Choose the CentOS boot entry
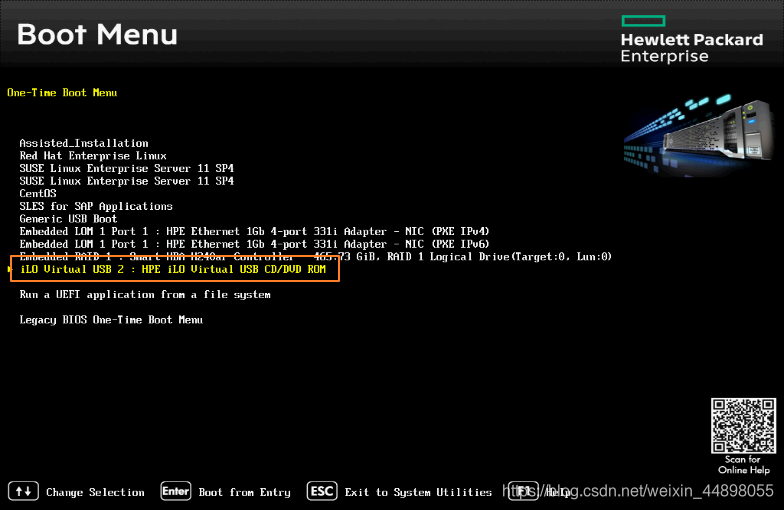784x510 pixels. (38, 194)
